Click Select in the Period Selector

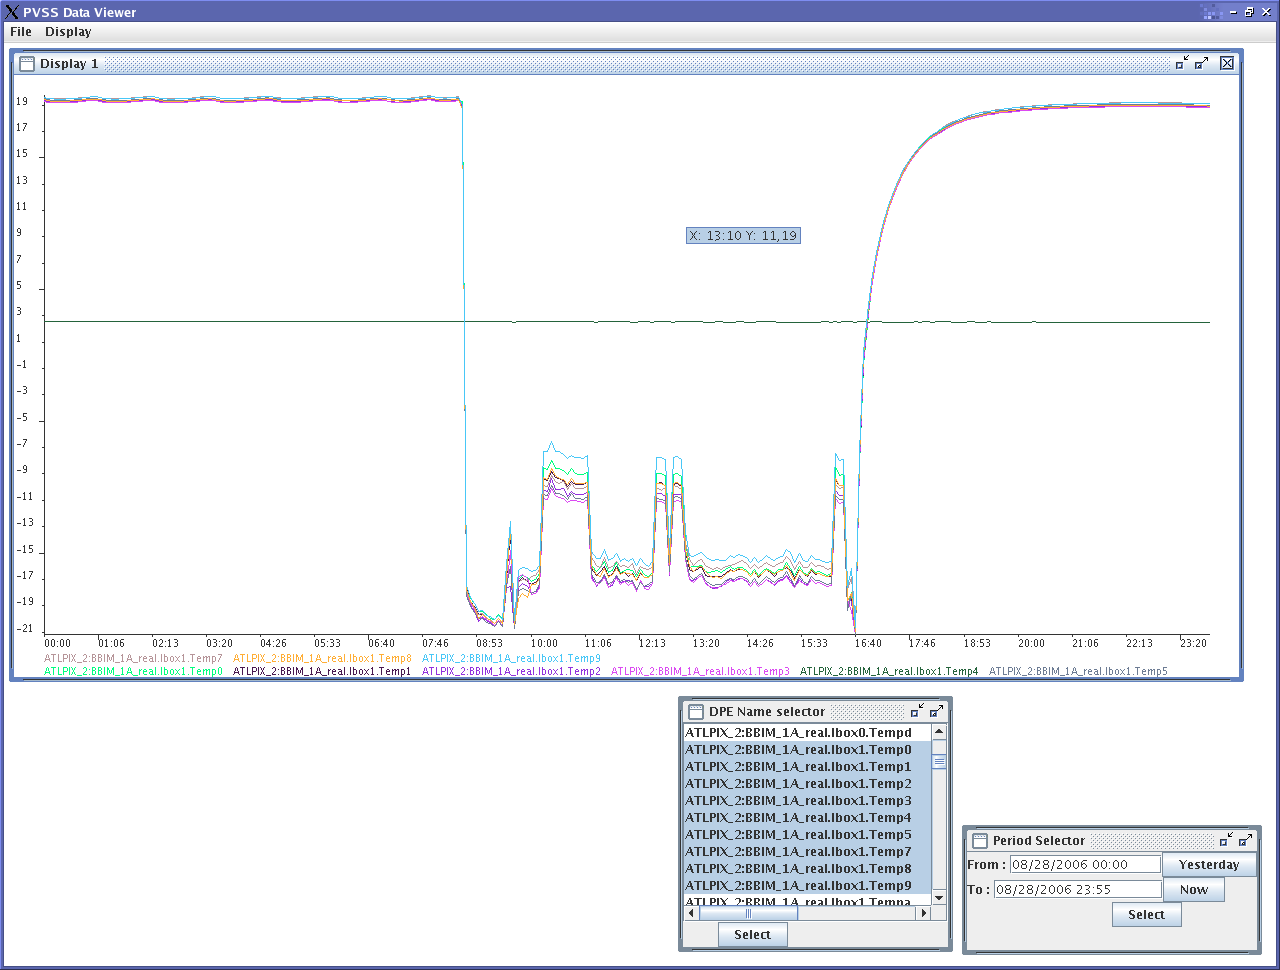[1146, 914]
